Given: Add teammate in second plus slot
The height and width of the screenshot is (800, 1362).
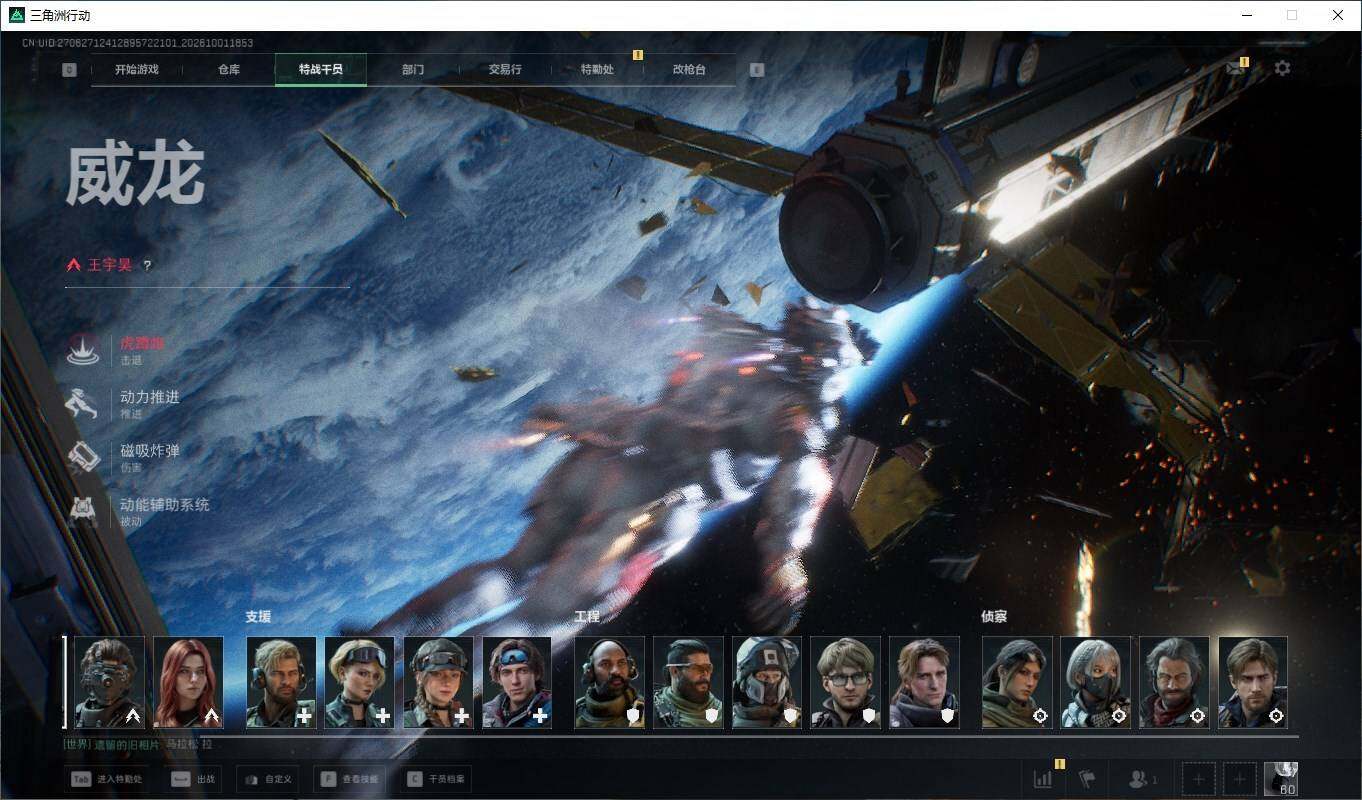Looking at the screenshot, I should pyautogui.click(x=1240, y=779).
